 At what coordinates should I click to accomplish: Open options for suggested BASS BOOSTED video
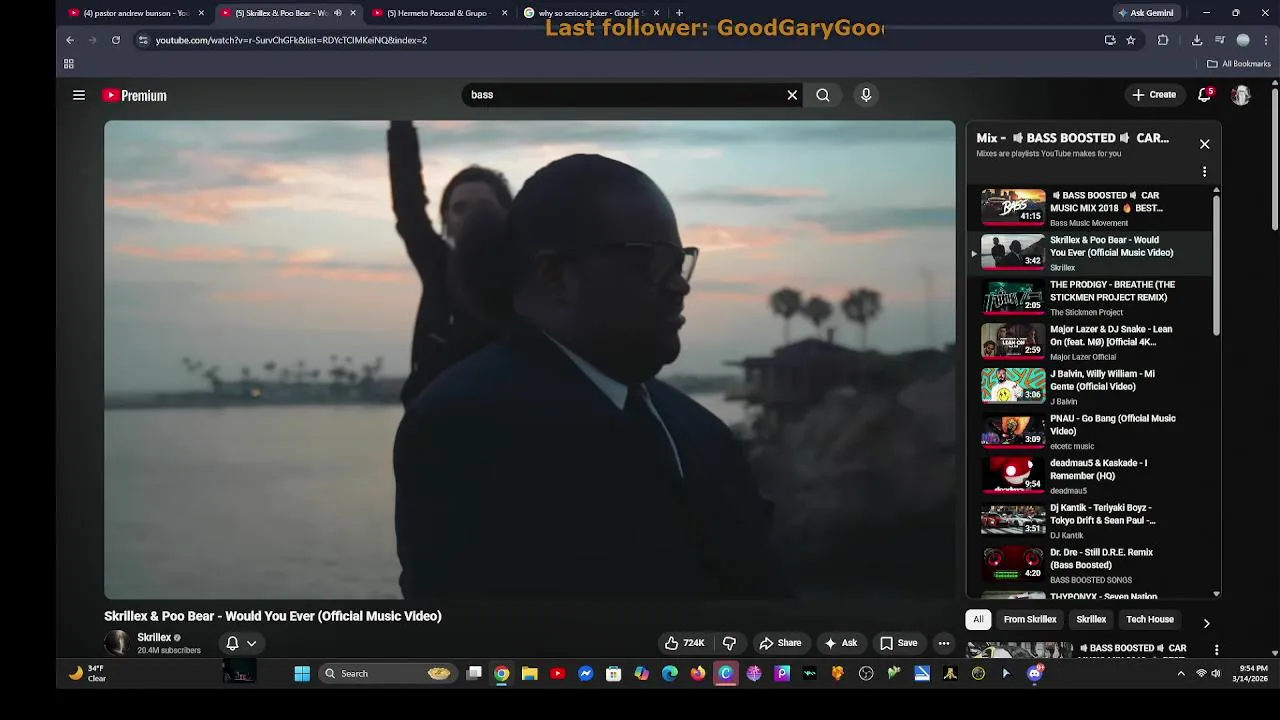1216,649
